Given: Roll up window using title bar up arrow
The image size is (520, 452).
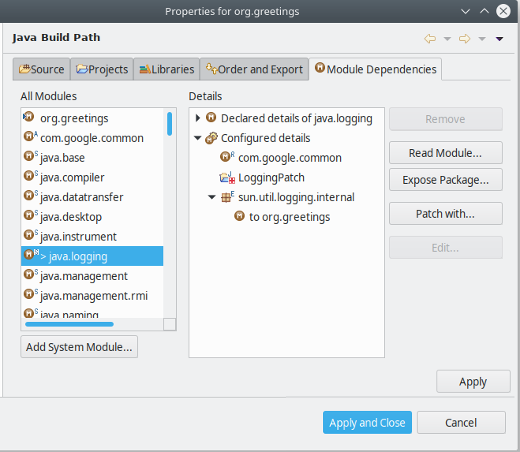Looking at the screenshot, I should [x=484, y=11].
